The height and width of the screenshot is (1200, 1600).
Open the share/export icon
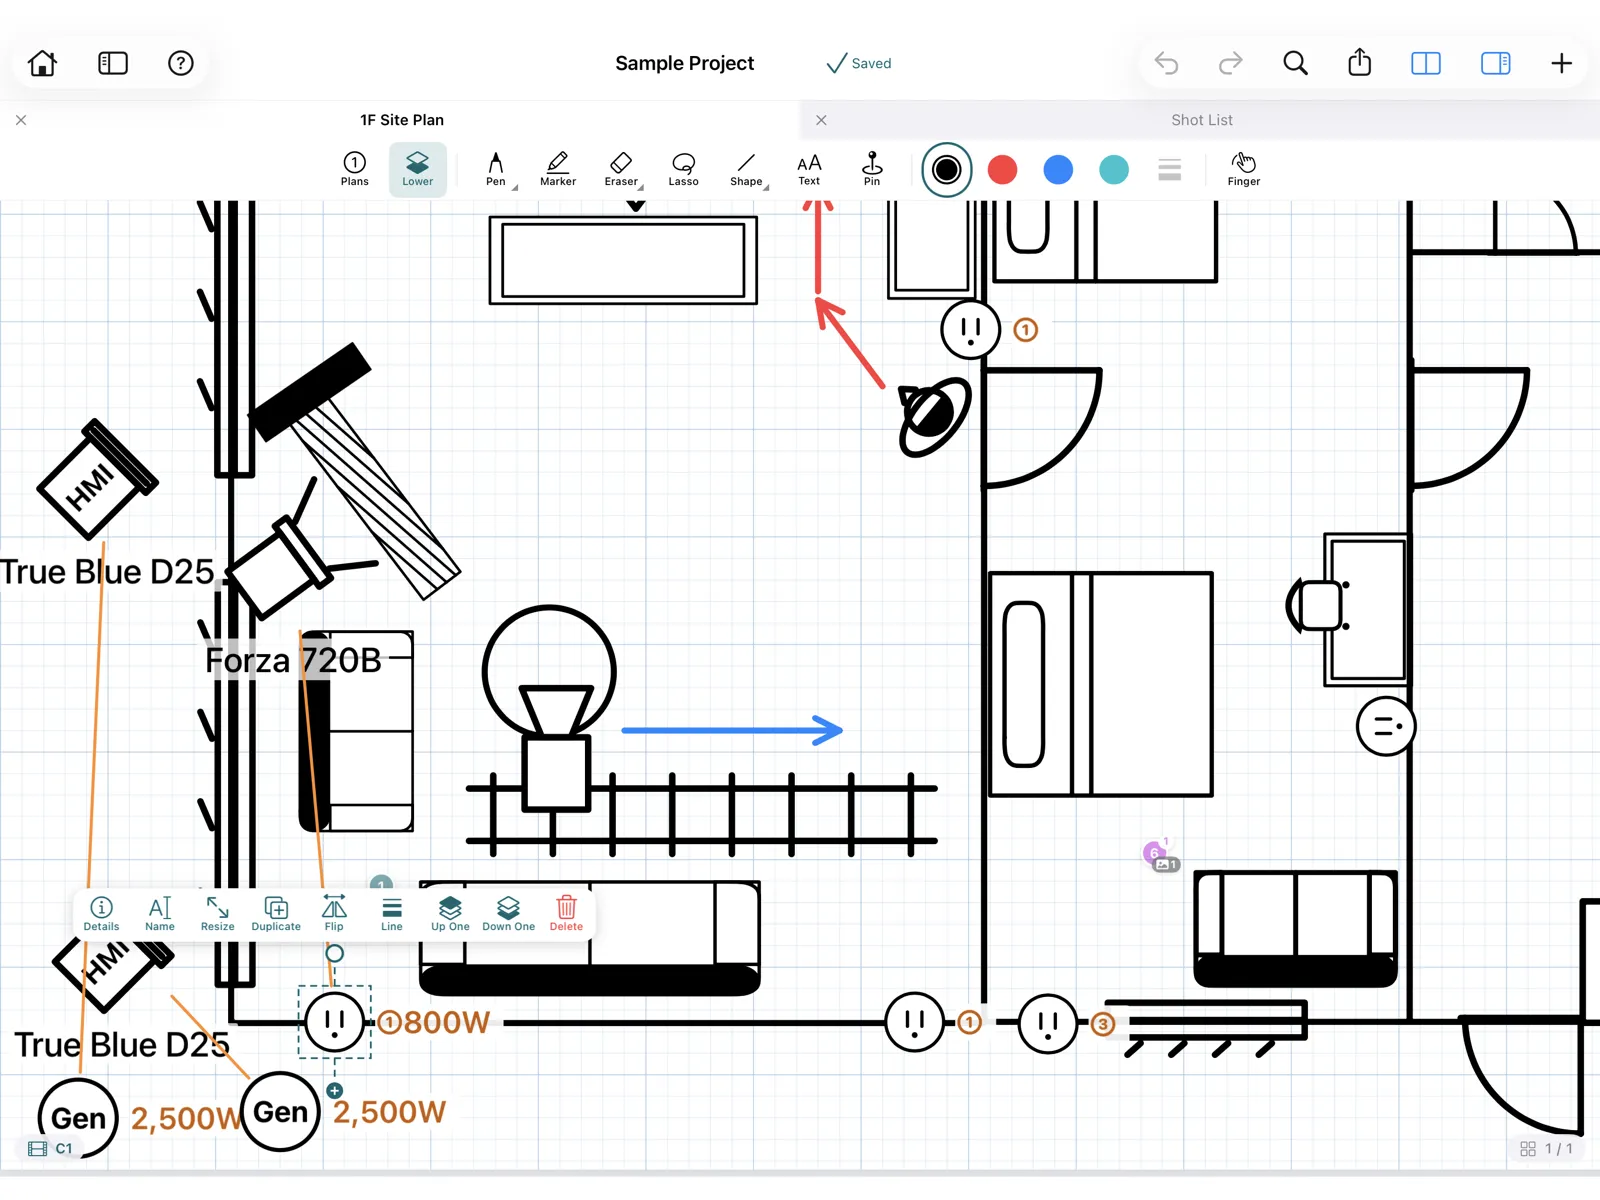coord(1359,62)
